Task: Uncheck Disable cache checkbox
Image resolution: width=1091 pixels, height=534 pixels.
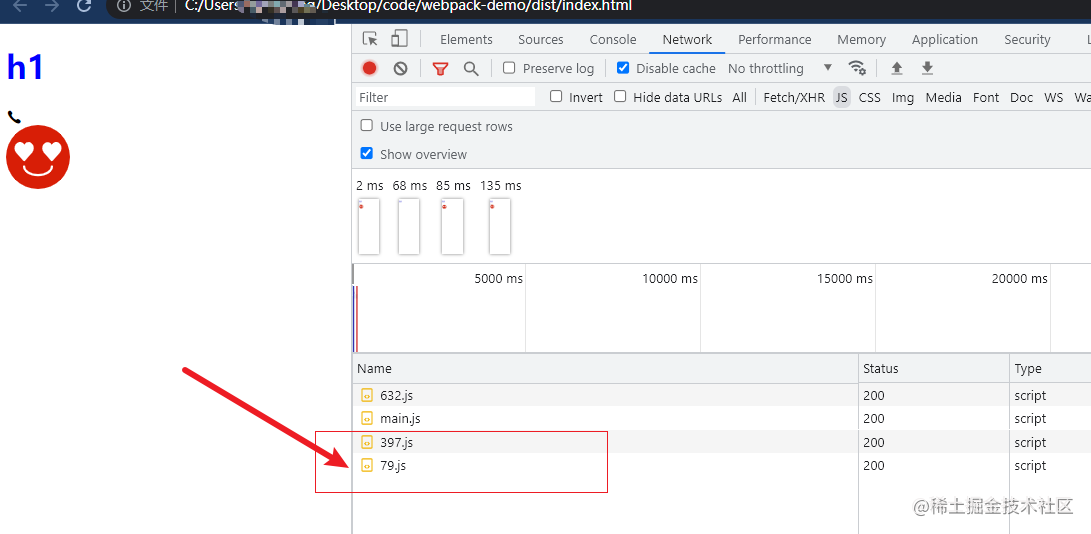Action: [623, 68]
